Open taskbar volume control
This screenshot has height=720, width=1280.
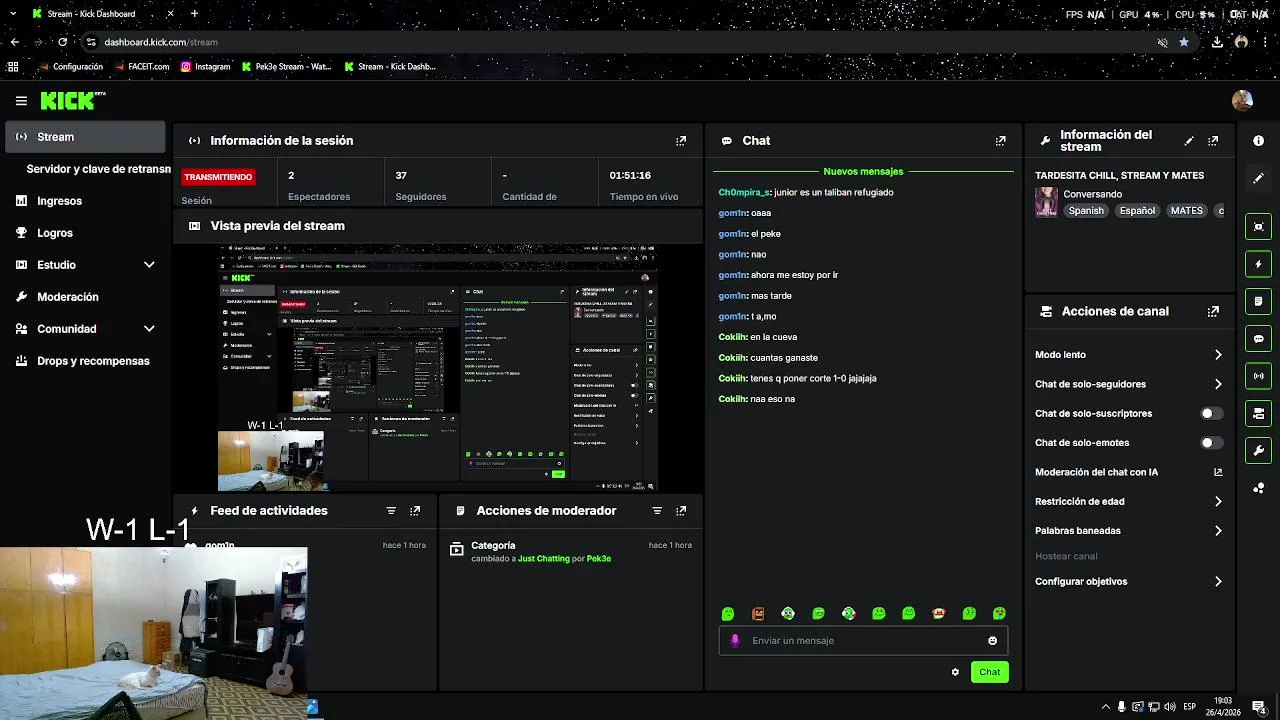tap(1171, 707)
